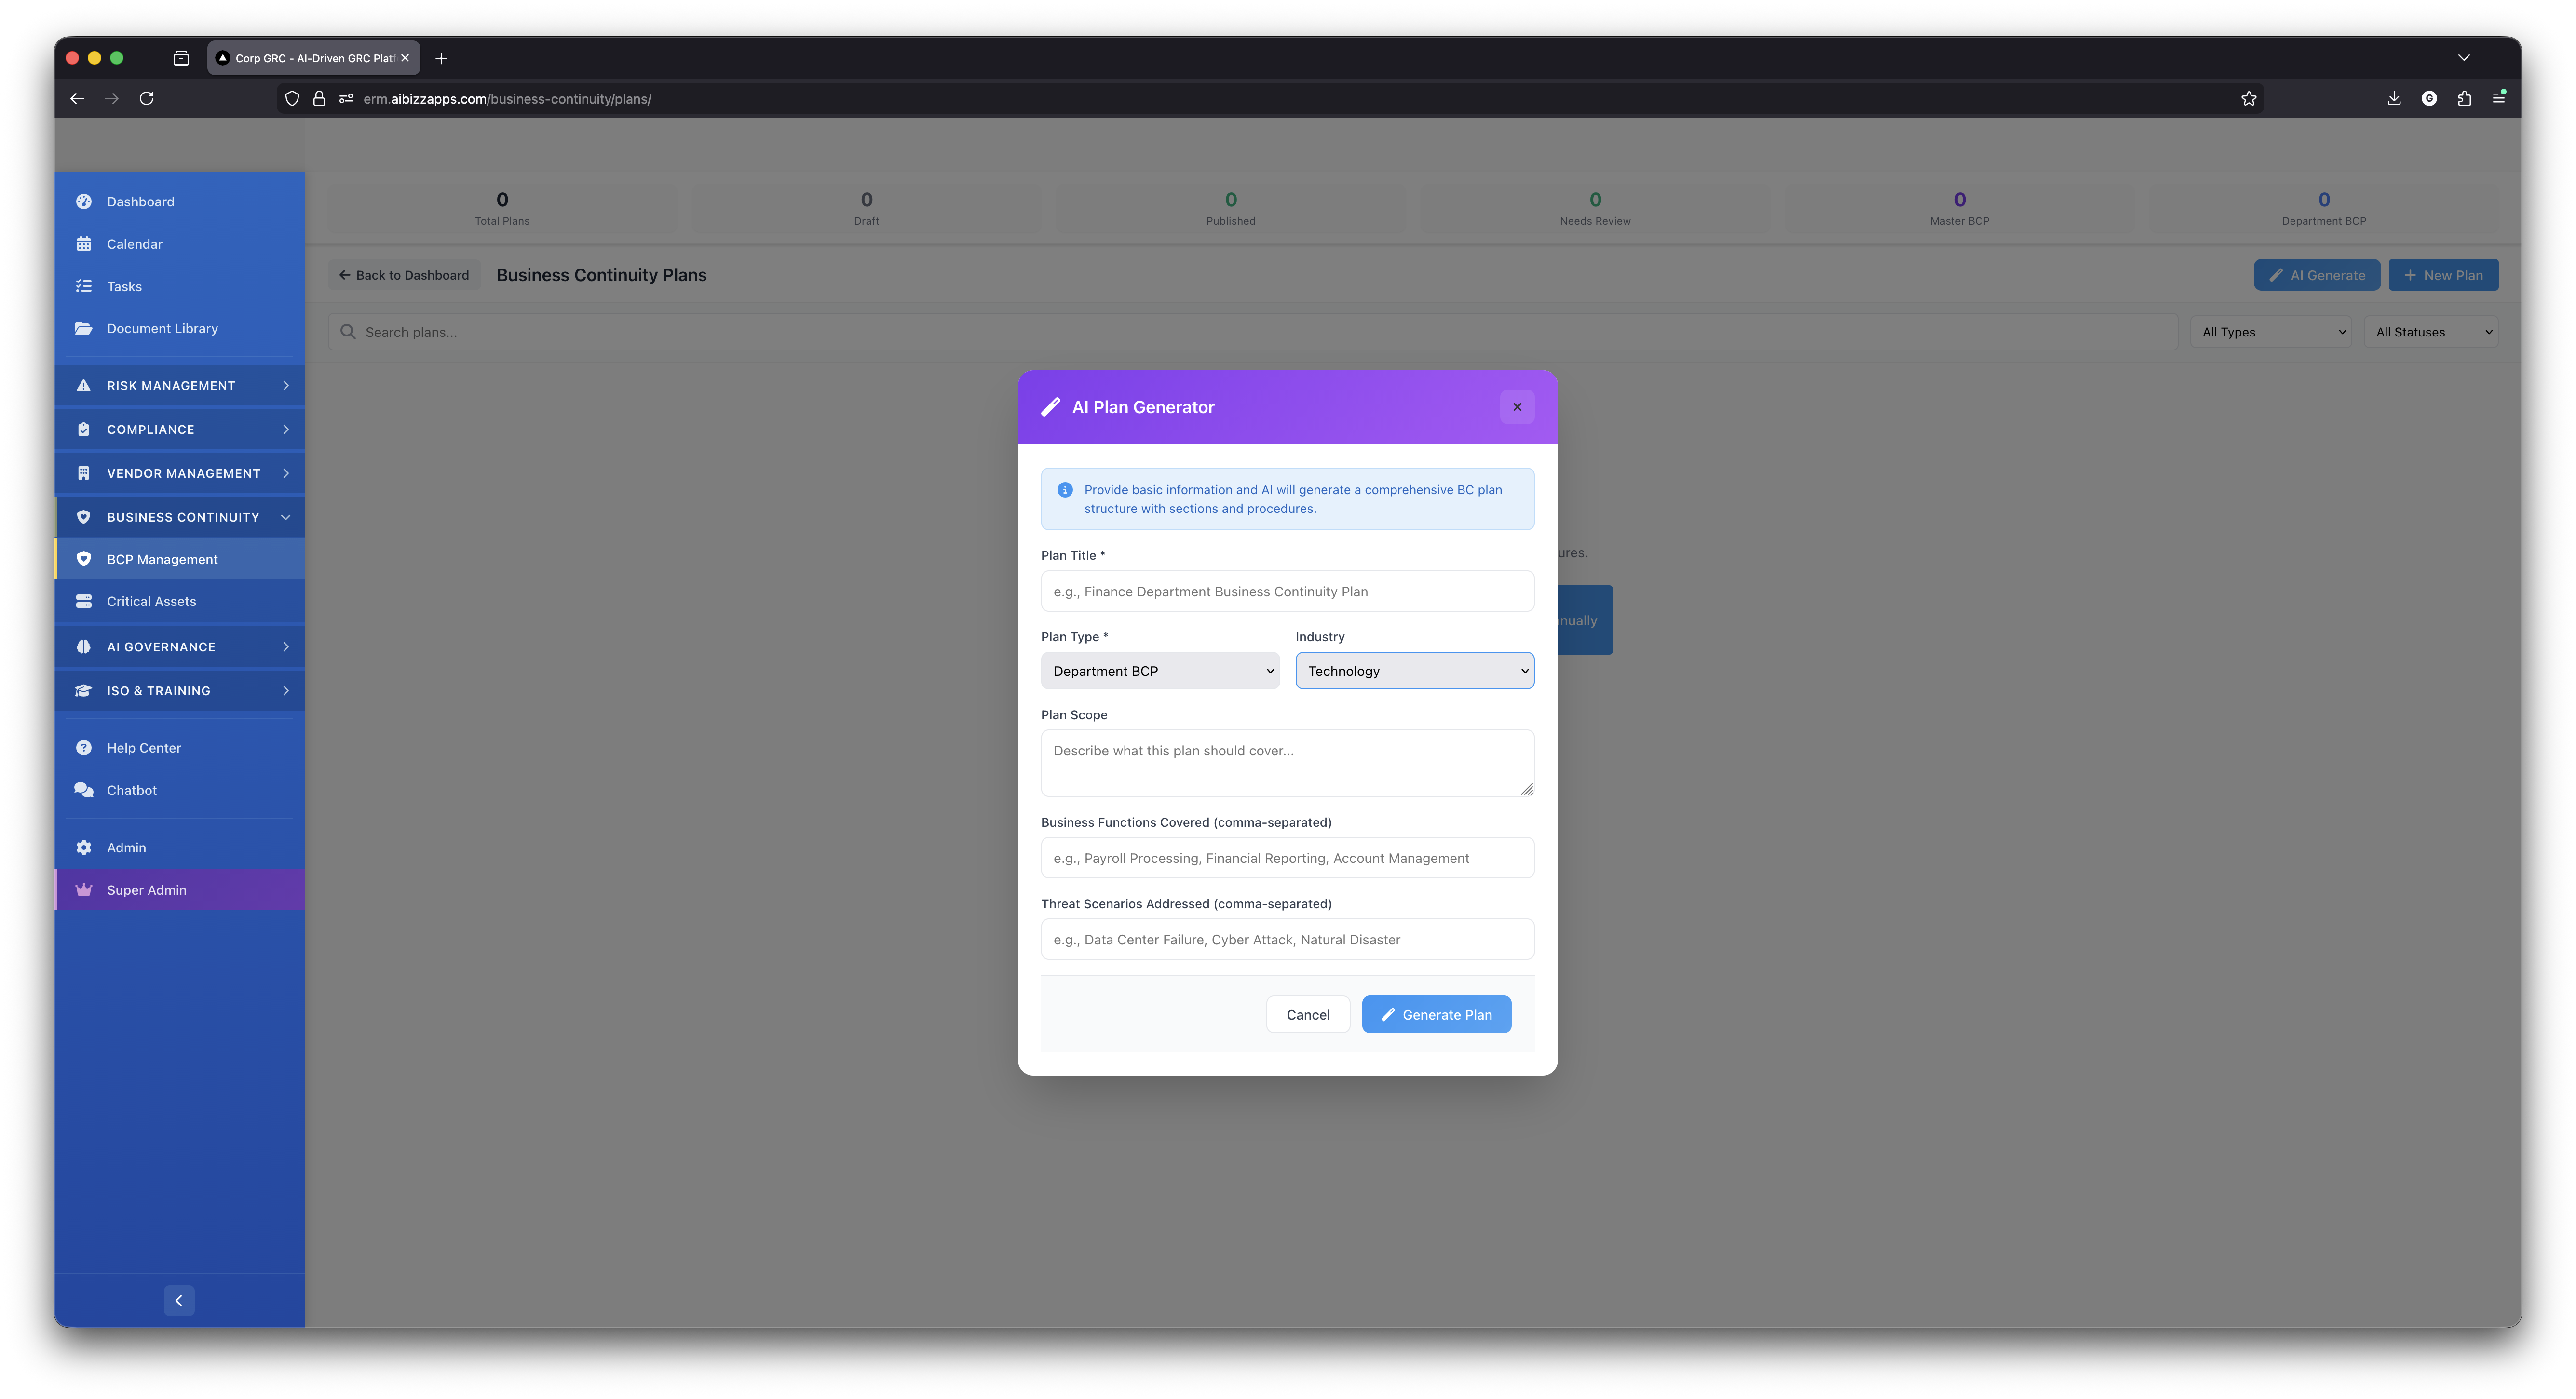Select the Critical Assets sidebar icon

click(84, 601)
